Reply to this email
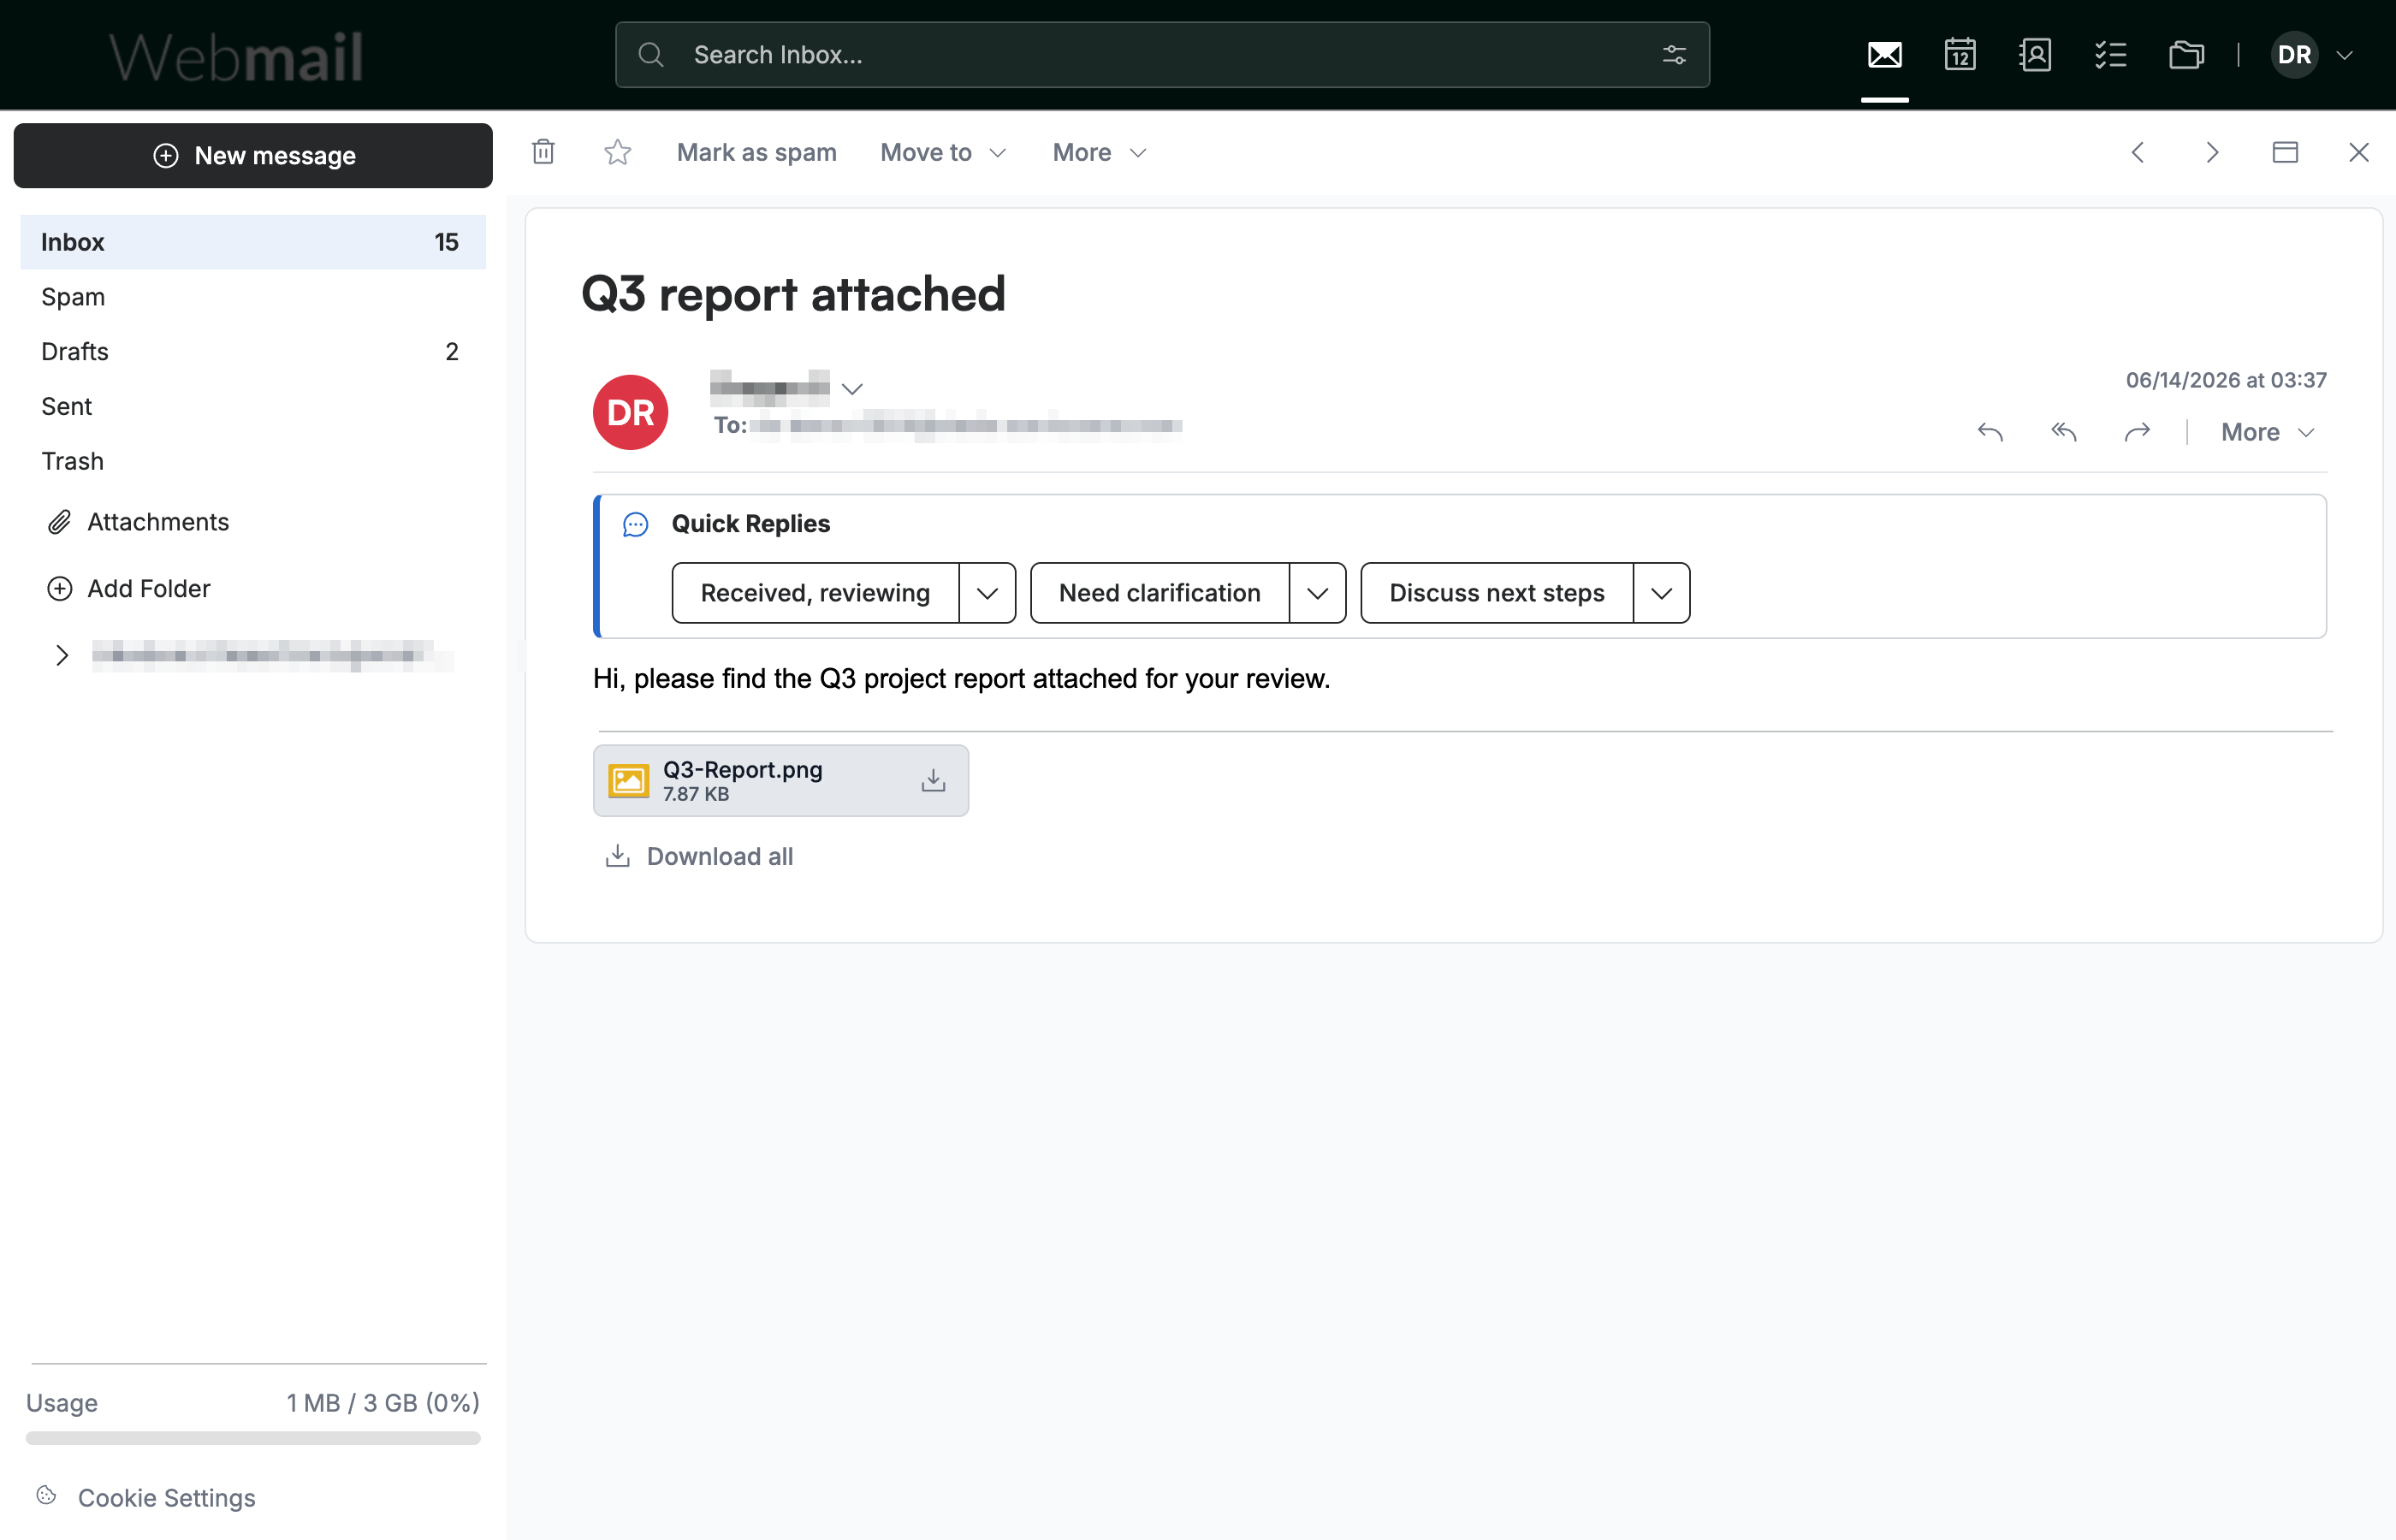 click(1990, 432)
